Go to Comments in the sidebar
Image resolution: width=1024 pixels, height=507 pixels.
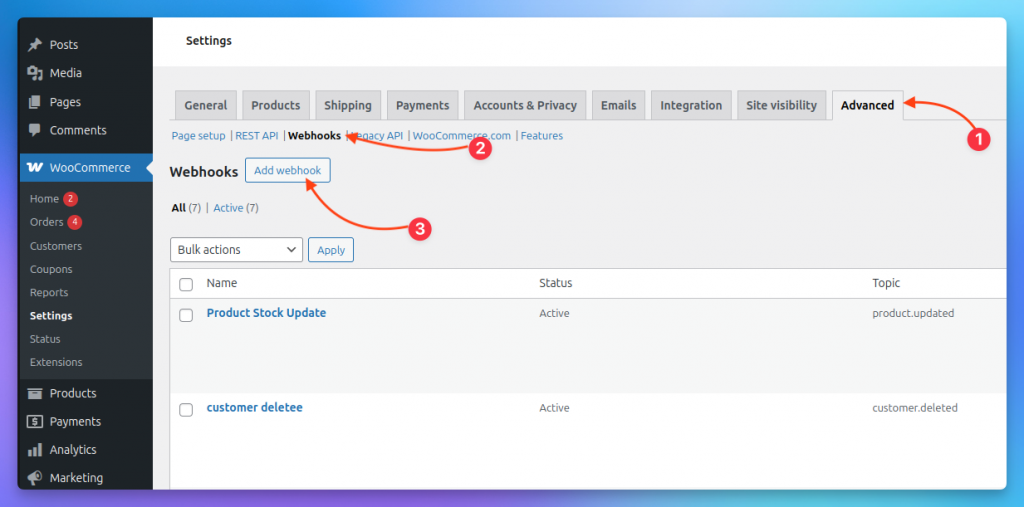78,130
